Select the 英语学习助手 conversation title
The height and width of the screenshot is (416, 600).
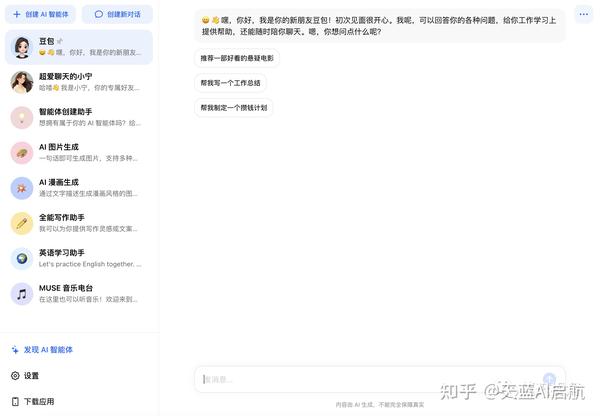[x=62, y=253]
